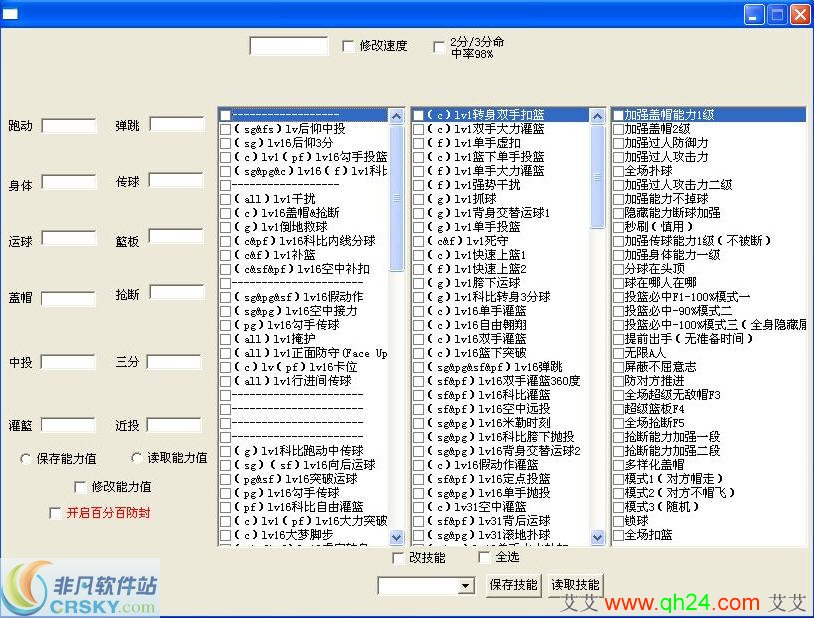Focus the 三分 input box

click(176, 361)
